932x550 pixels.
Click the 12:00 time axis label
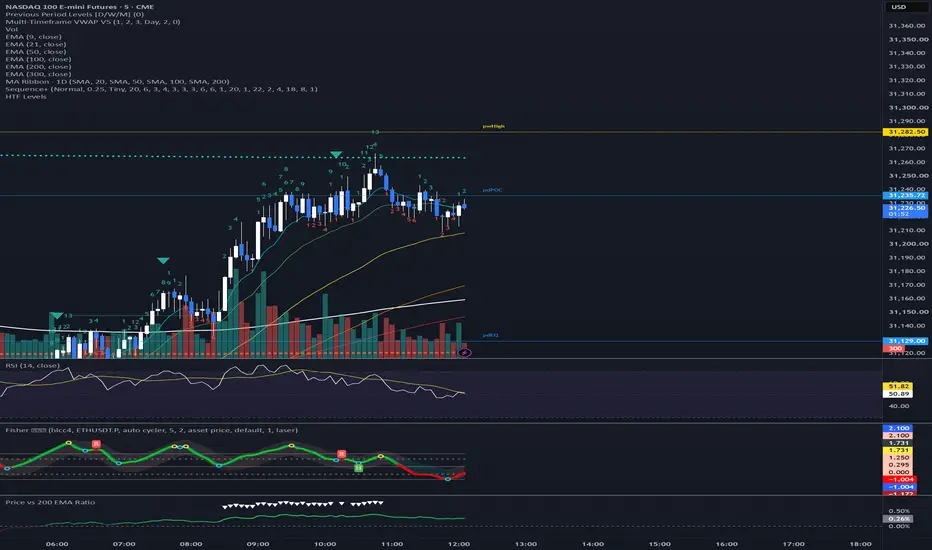[459, 544]
